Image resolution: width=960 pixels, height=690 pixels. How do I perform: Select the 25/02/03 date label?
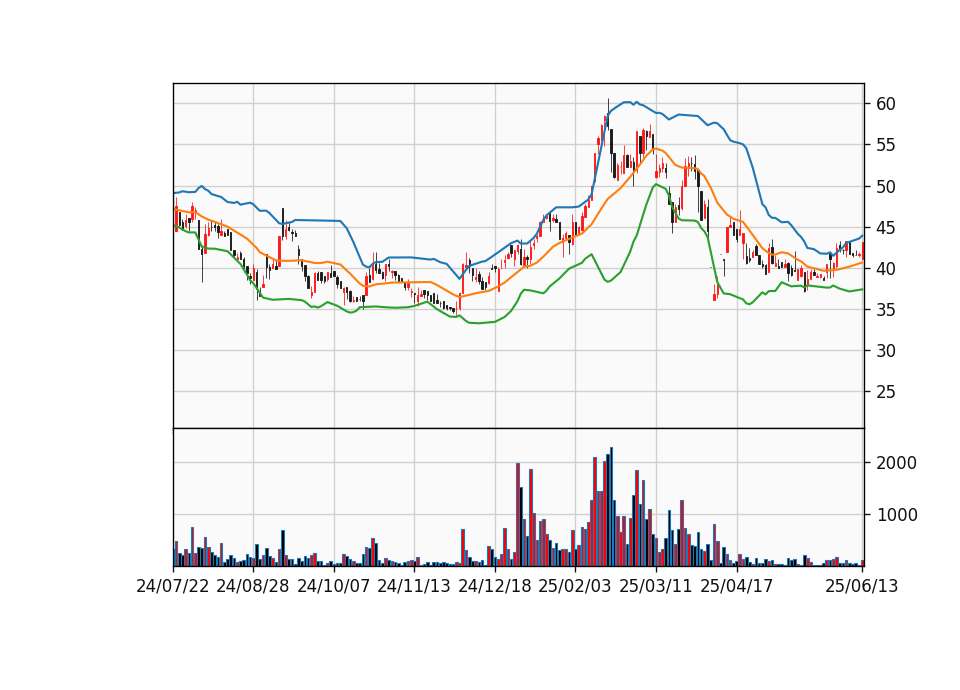575,586
